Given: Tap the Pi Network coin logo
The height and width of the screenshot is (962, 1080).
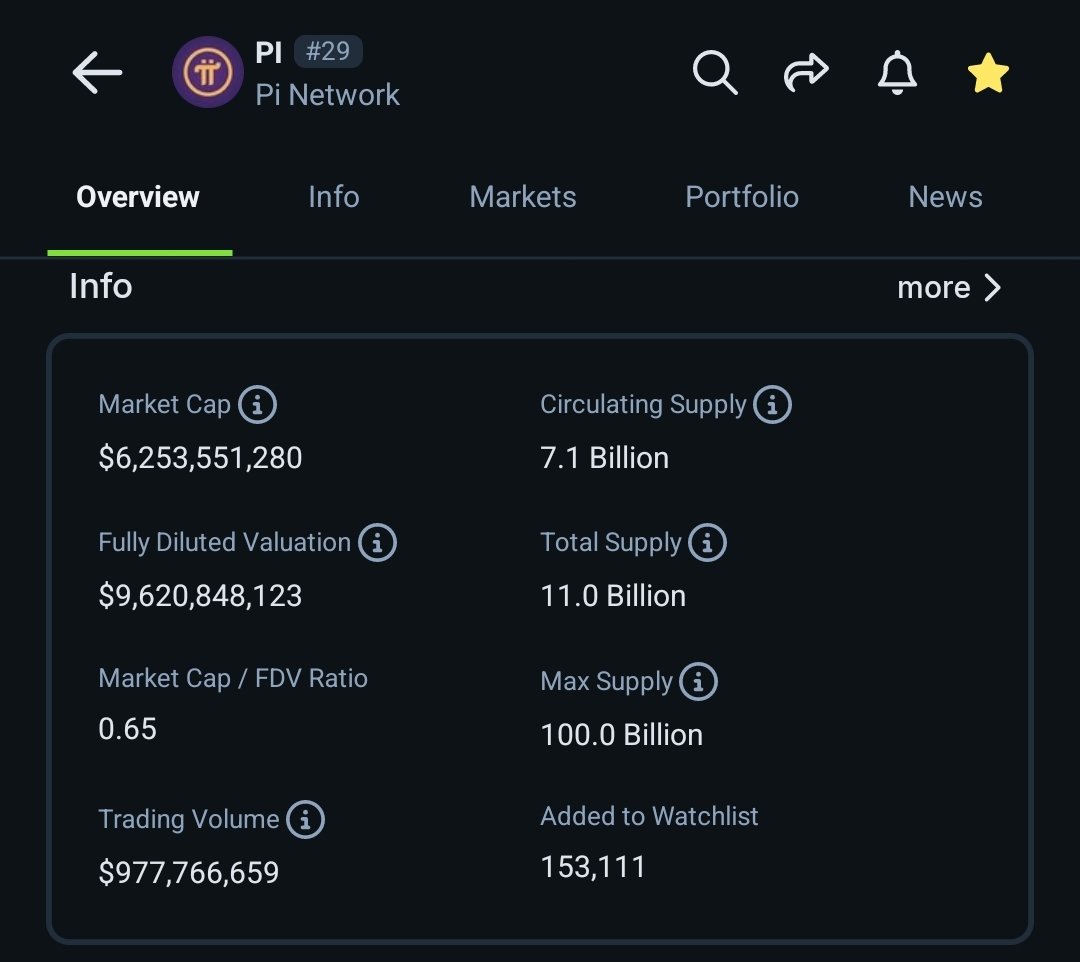Looking at the screenshot, I should [x=207, y=72].
